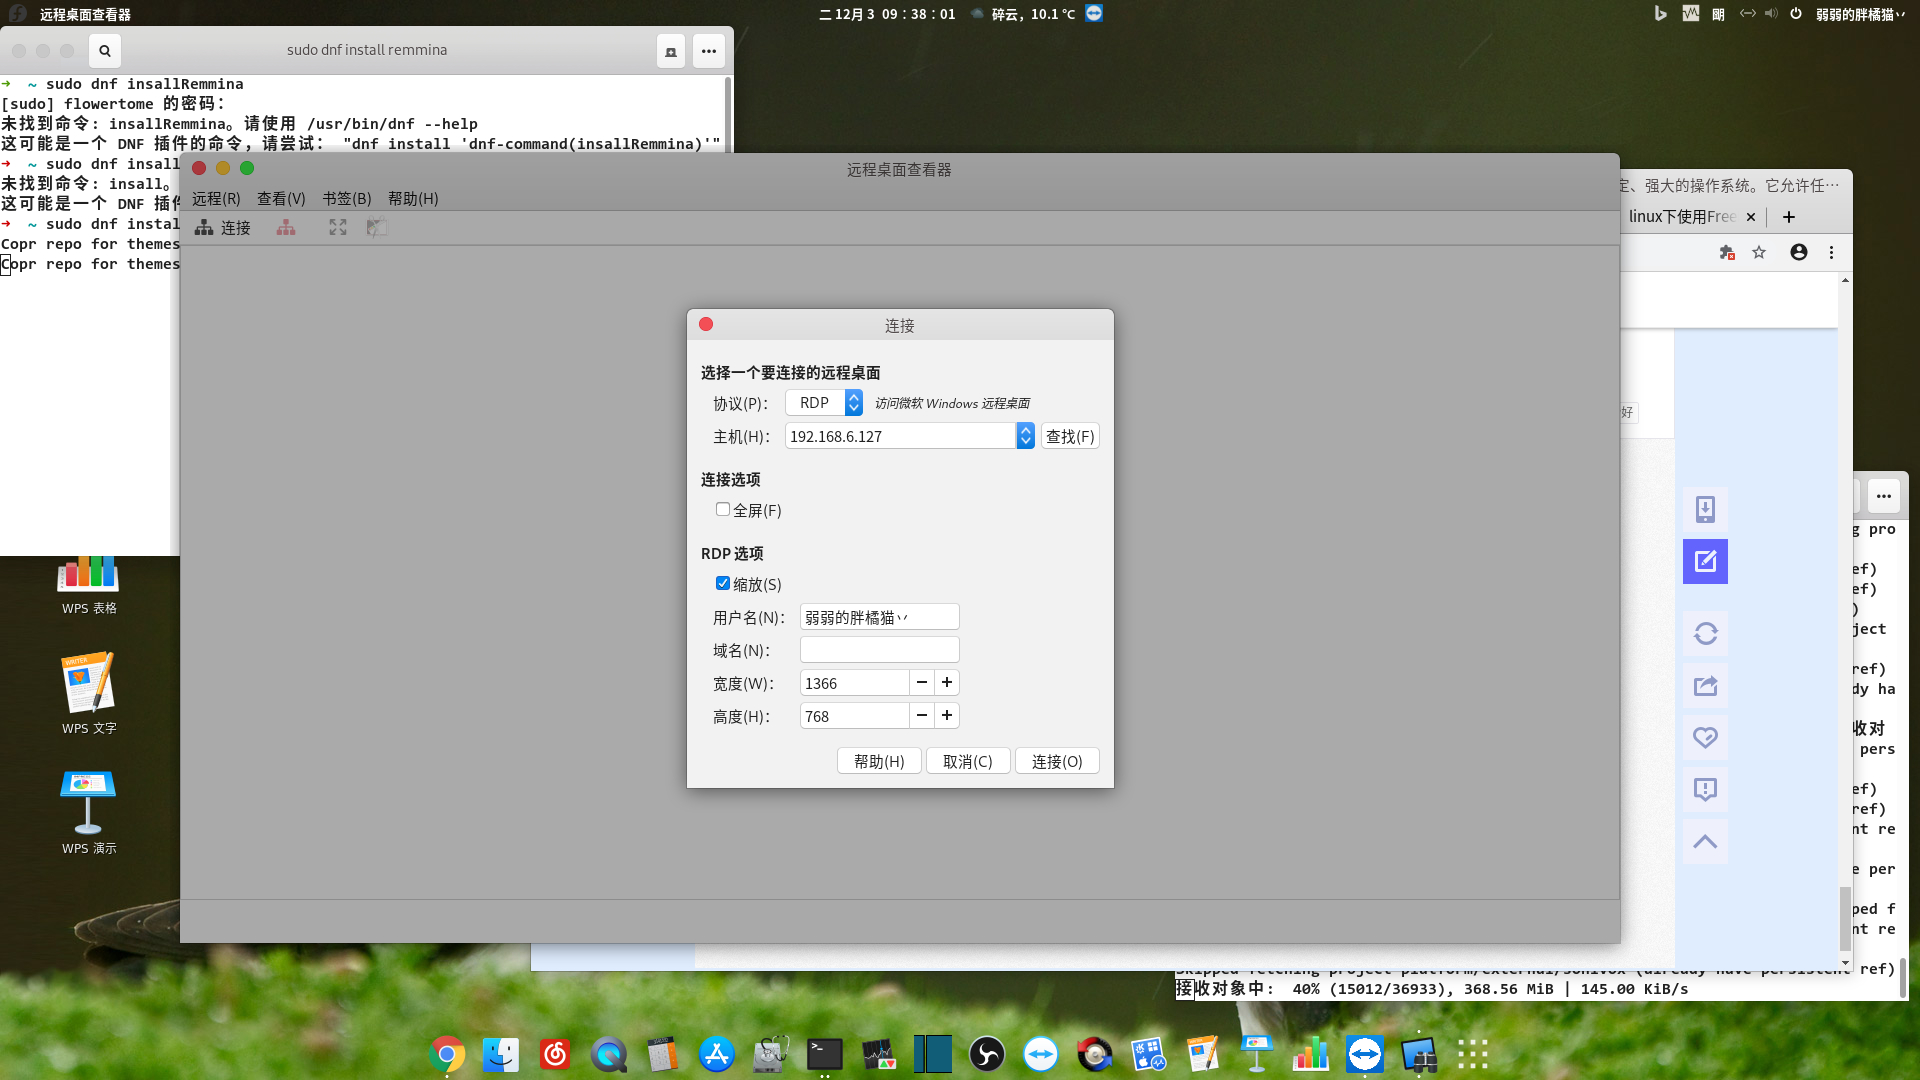Open the 书签(B) bookmarks menu
The width and height of the screenshot is (1920, 1080).
[346, 199]
